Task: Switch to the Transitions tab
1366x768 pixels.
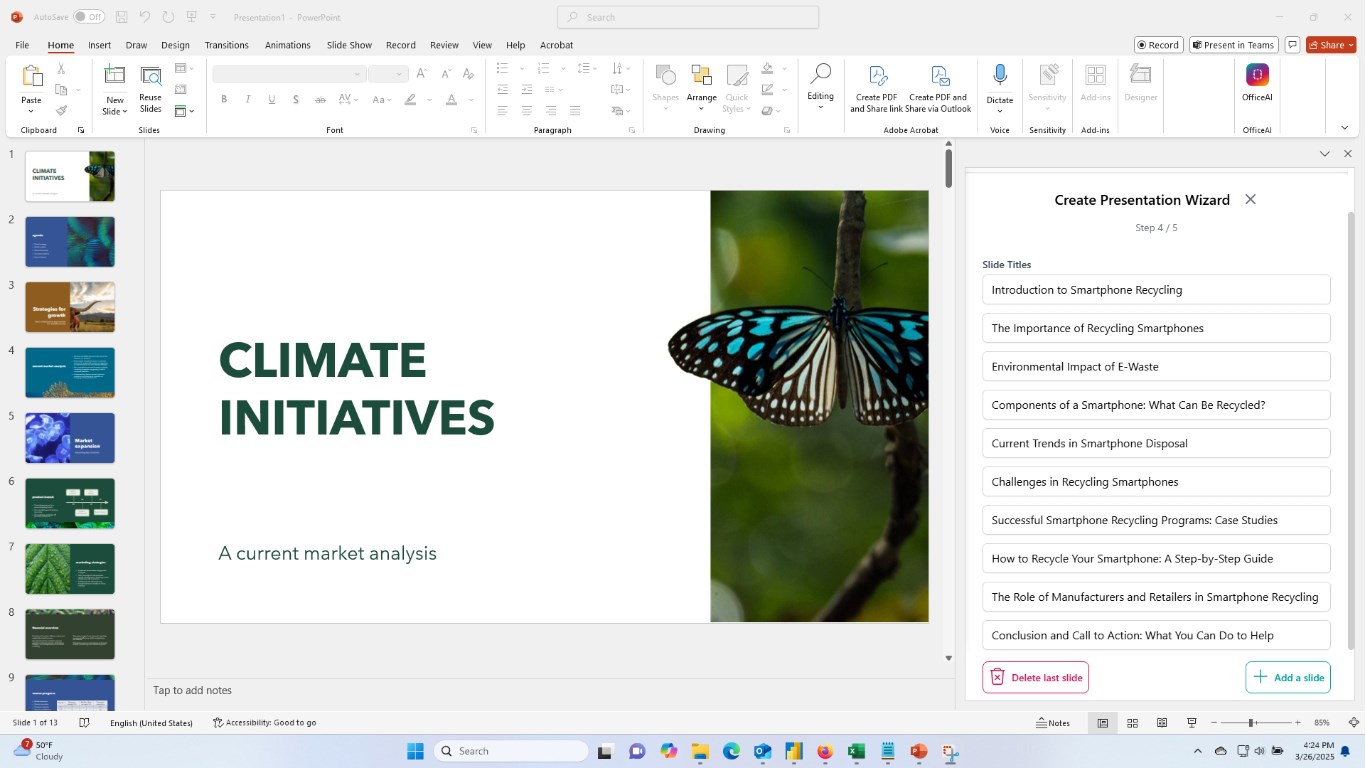Action: coord(226,45)
